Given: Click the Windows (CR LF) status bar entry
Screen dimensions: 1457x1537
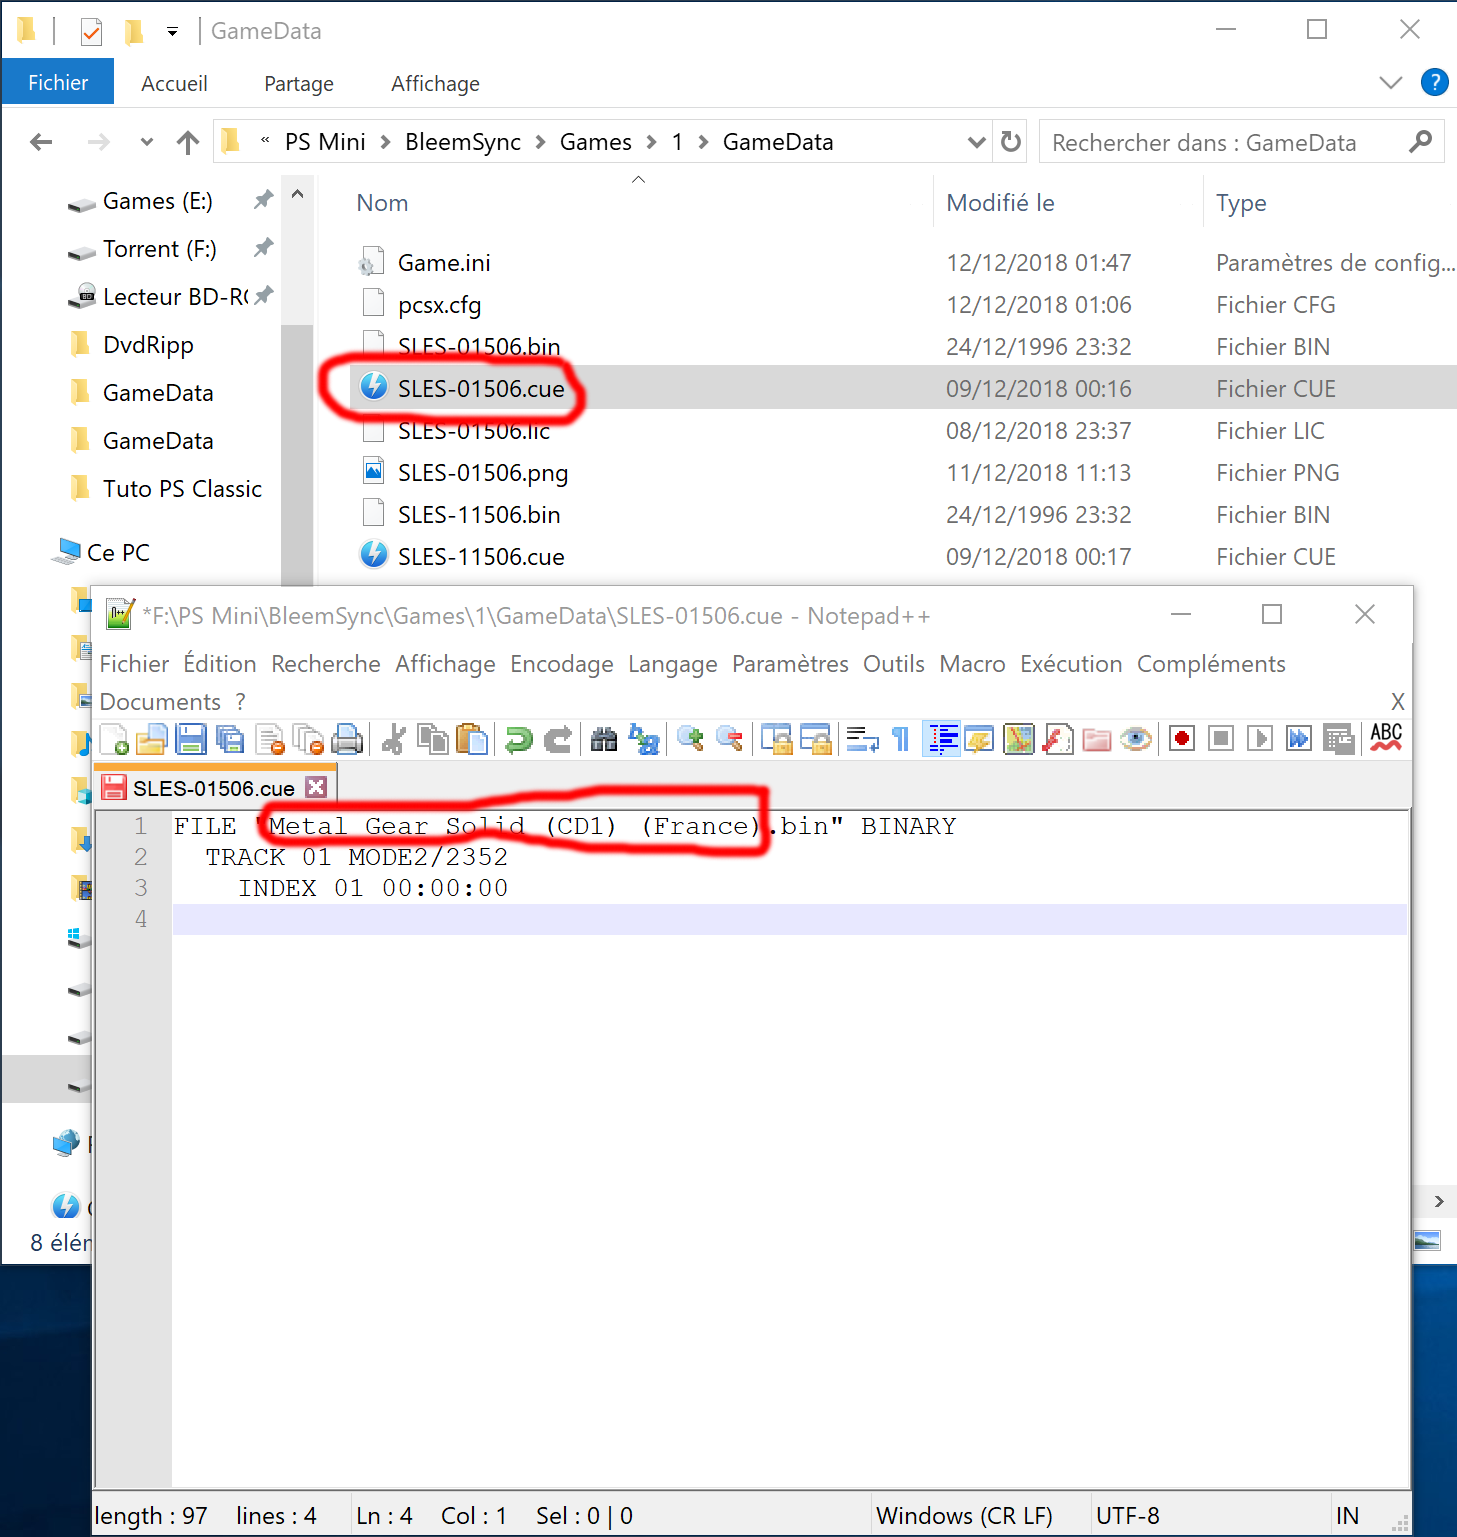Looking at the screenshot, I should click(x=964, y=1516).
